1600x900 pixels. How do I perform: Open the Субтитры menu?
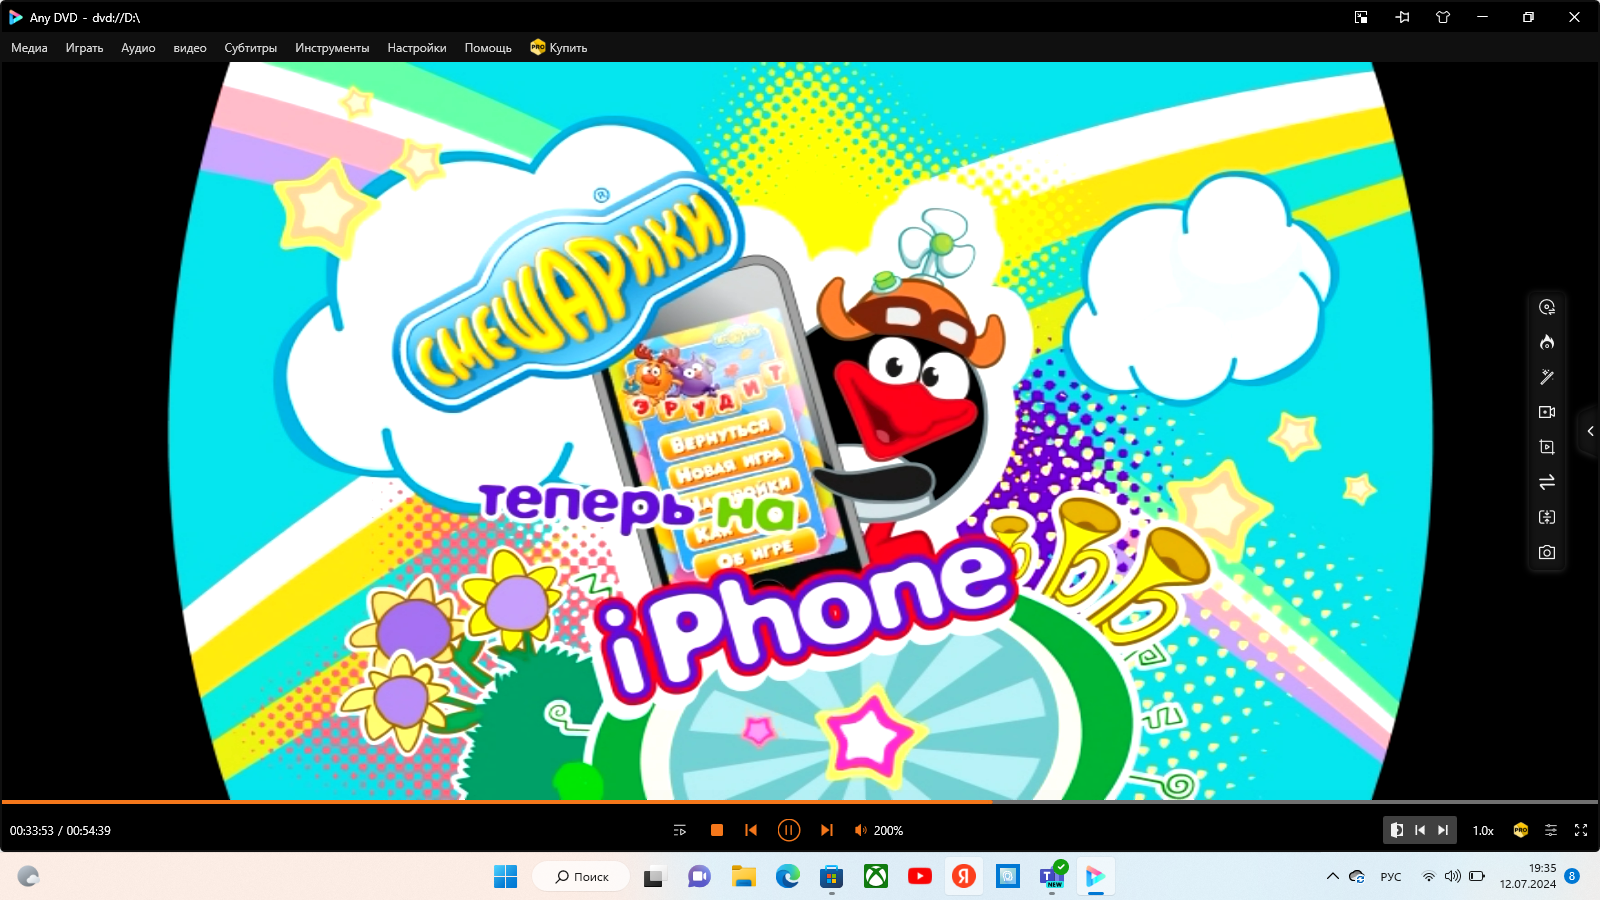pyautogui.click(x=250, y=48)
